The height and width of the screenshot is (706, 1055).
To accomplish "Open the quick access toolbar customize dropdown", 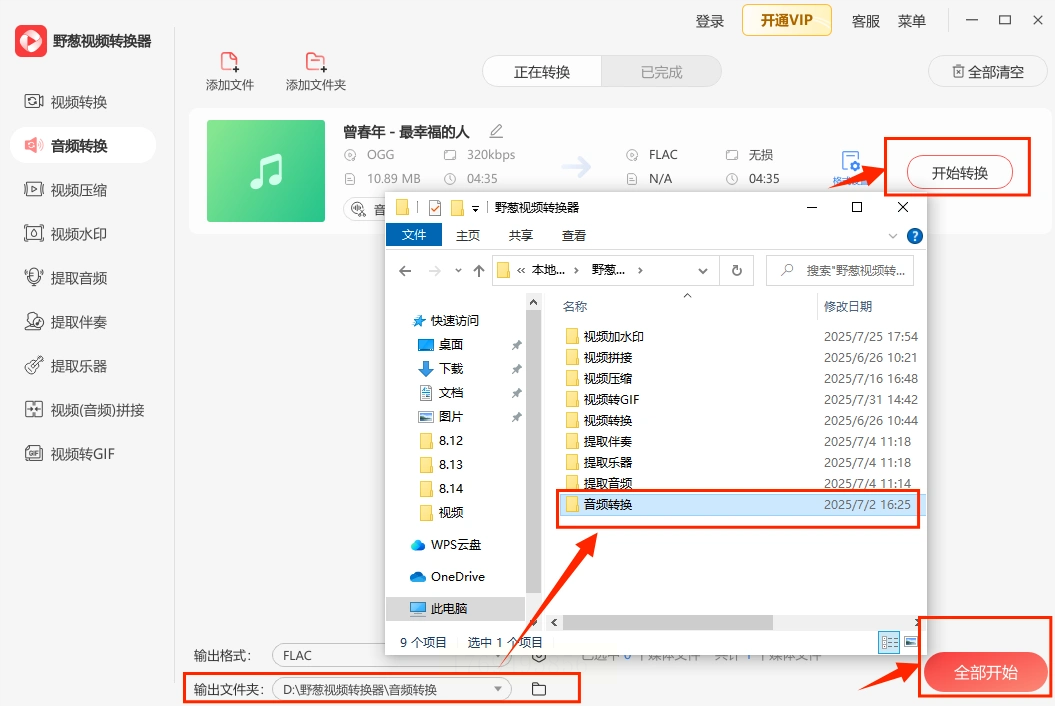I will click(x=475, y=209).
